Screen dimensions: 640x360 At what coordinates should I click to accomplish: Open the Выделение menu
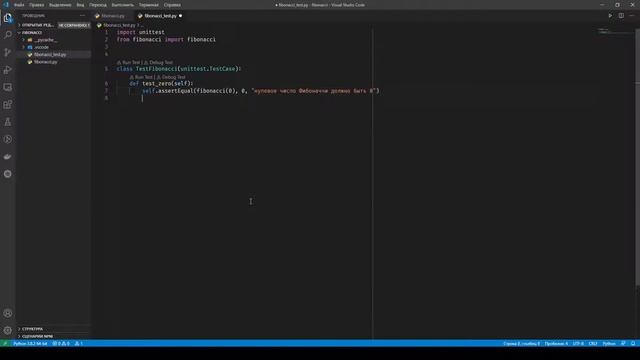pyautogui.click(x=60, y=5)
